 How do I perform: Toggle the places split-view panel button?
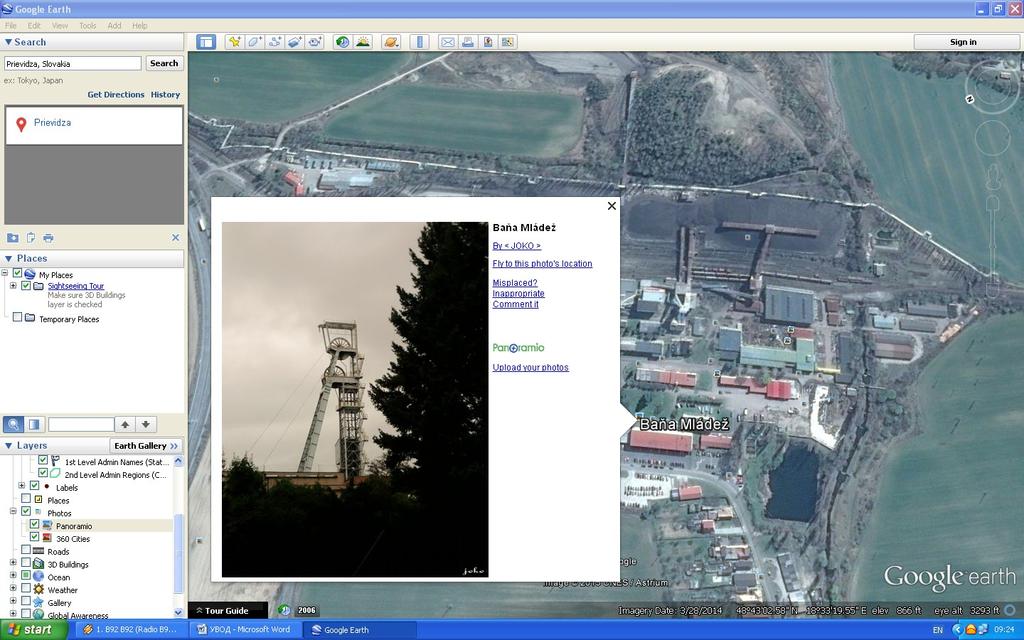(34, 424)
